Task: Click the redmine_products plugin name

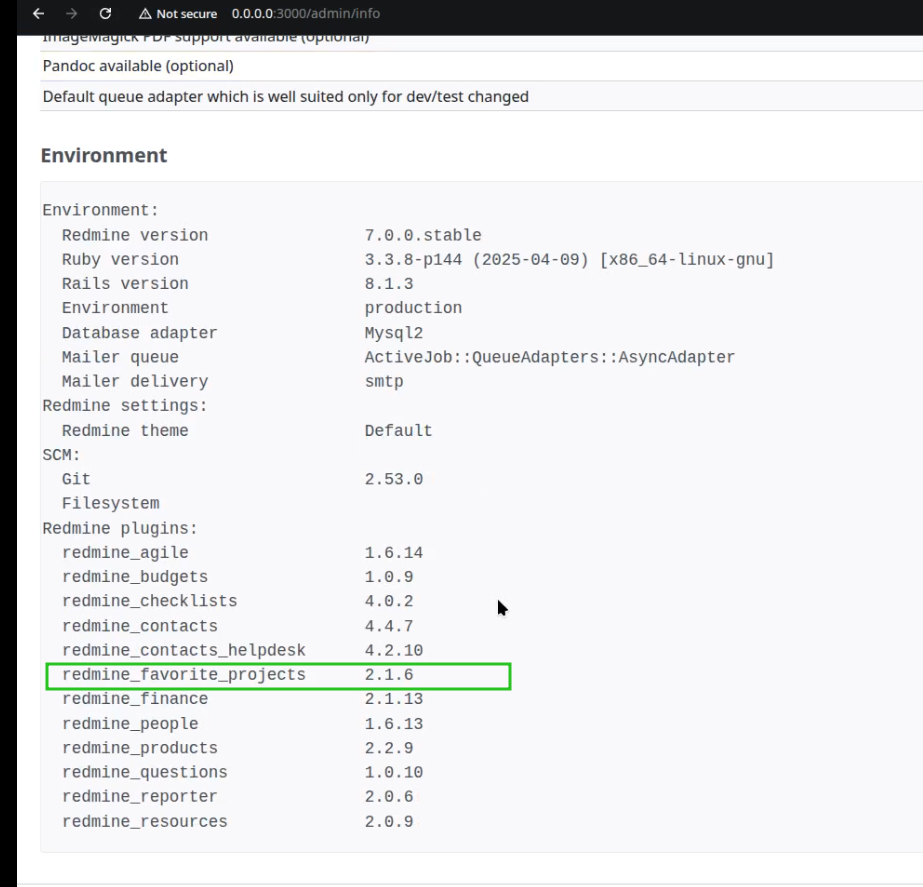Action: [x=140, y=748]
